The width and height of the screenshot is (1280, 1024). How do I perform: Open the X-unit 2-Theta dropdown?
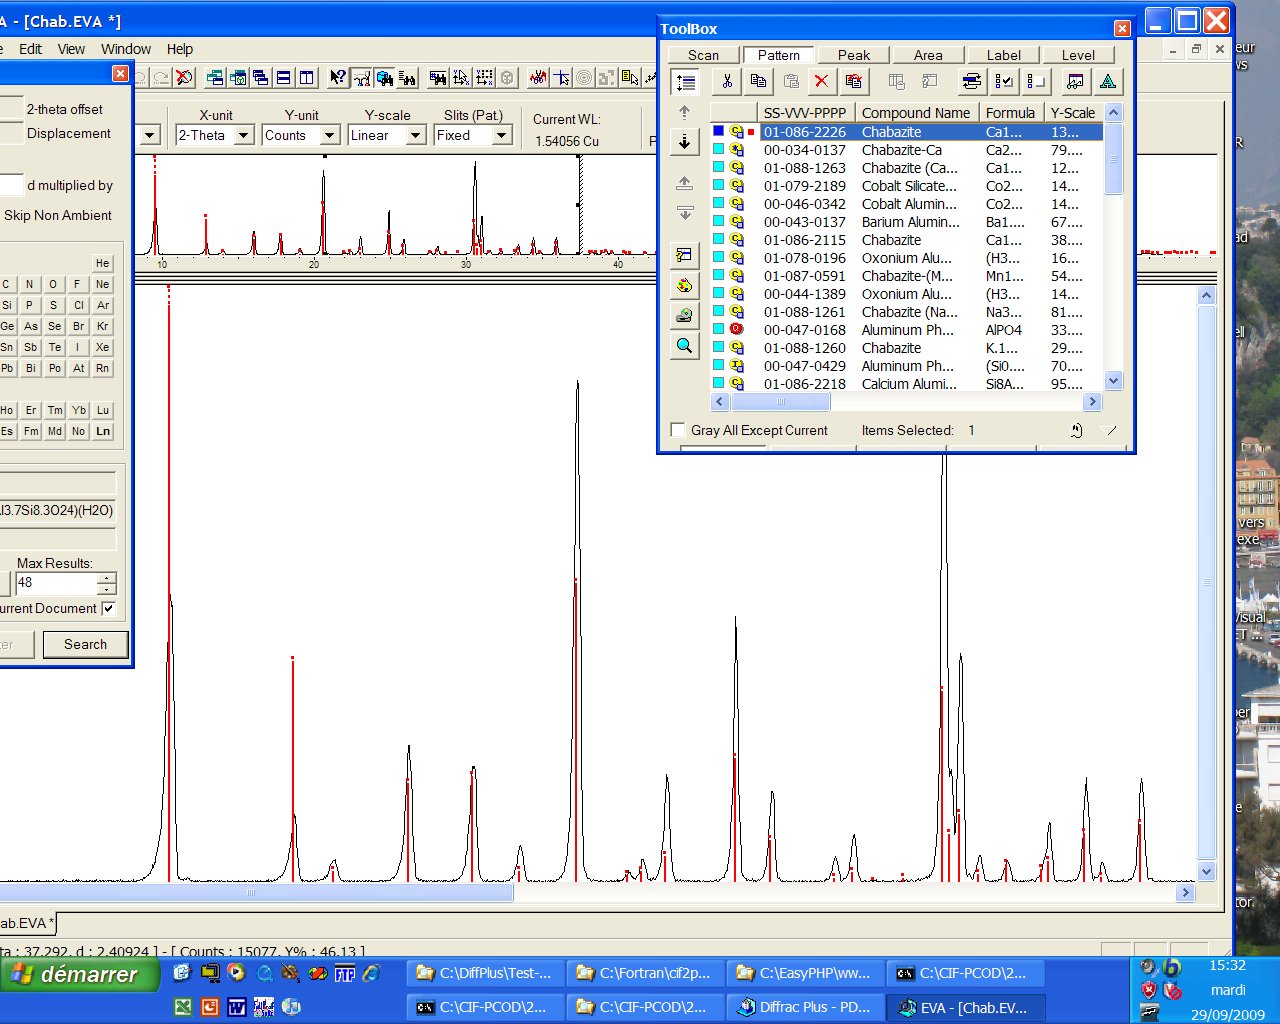243,135
